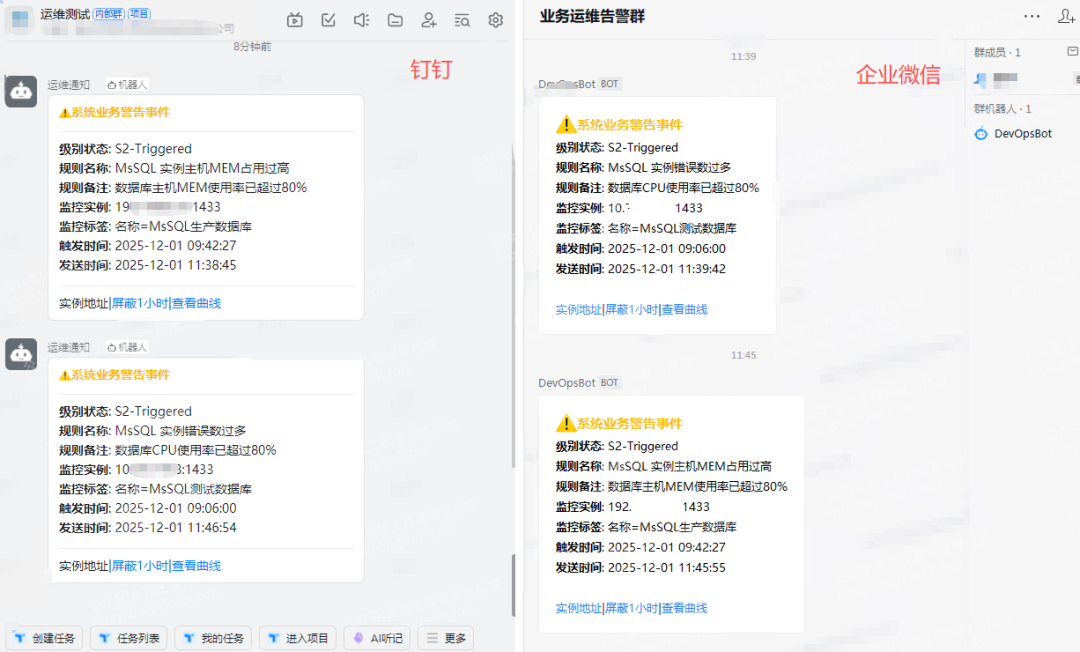Click the DevOpsBot robot icon in sidebar
This screenshot has height=652, width=1080.
pos(981,134)
